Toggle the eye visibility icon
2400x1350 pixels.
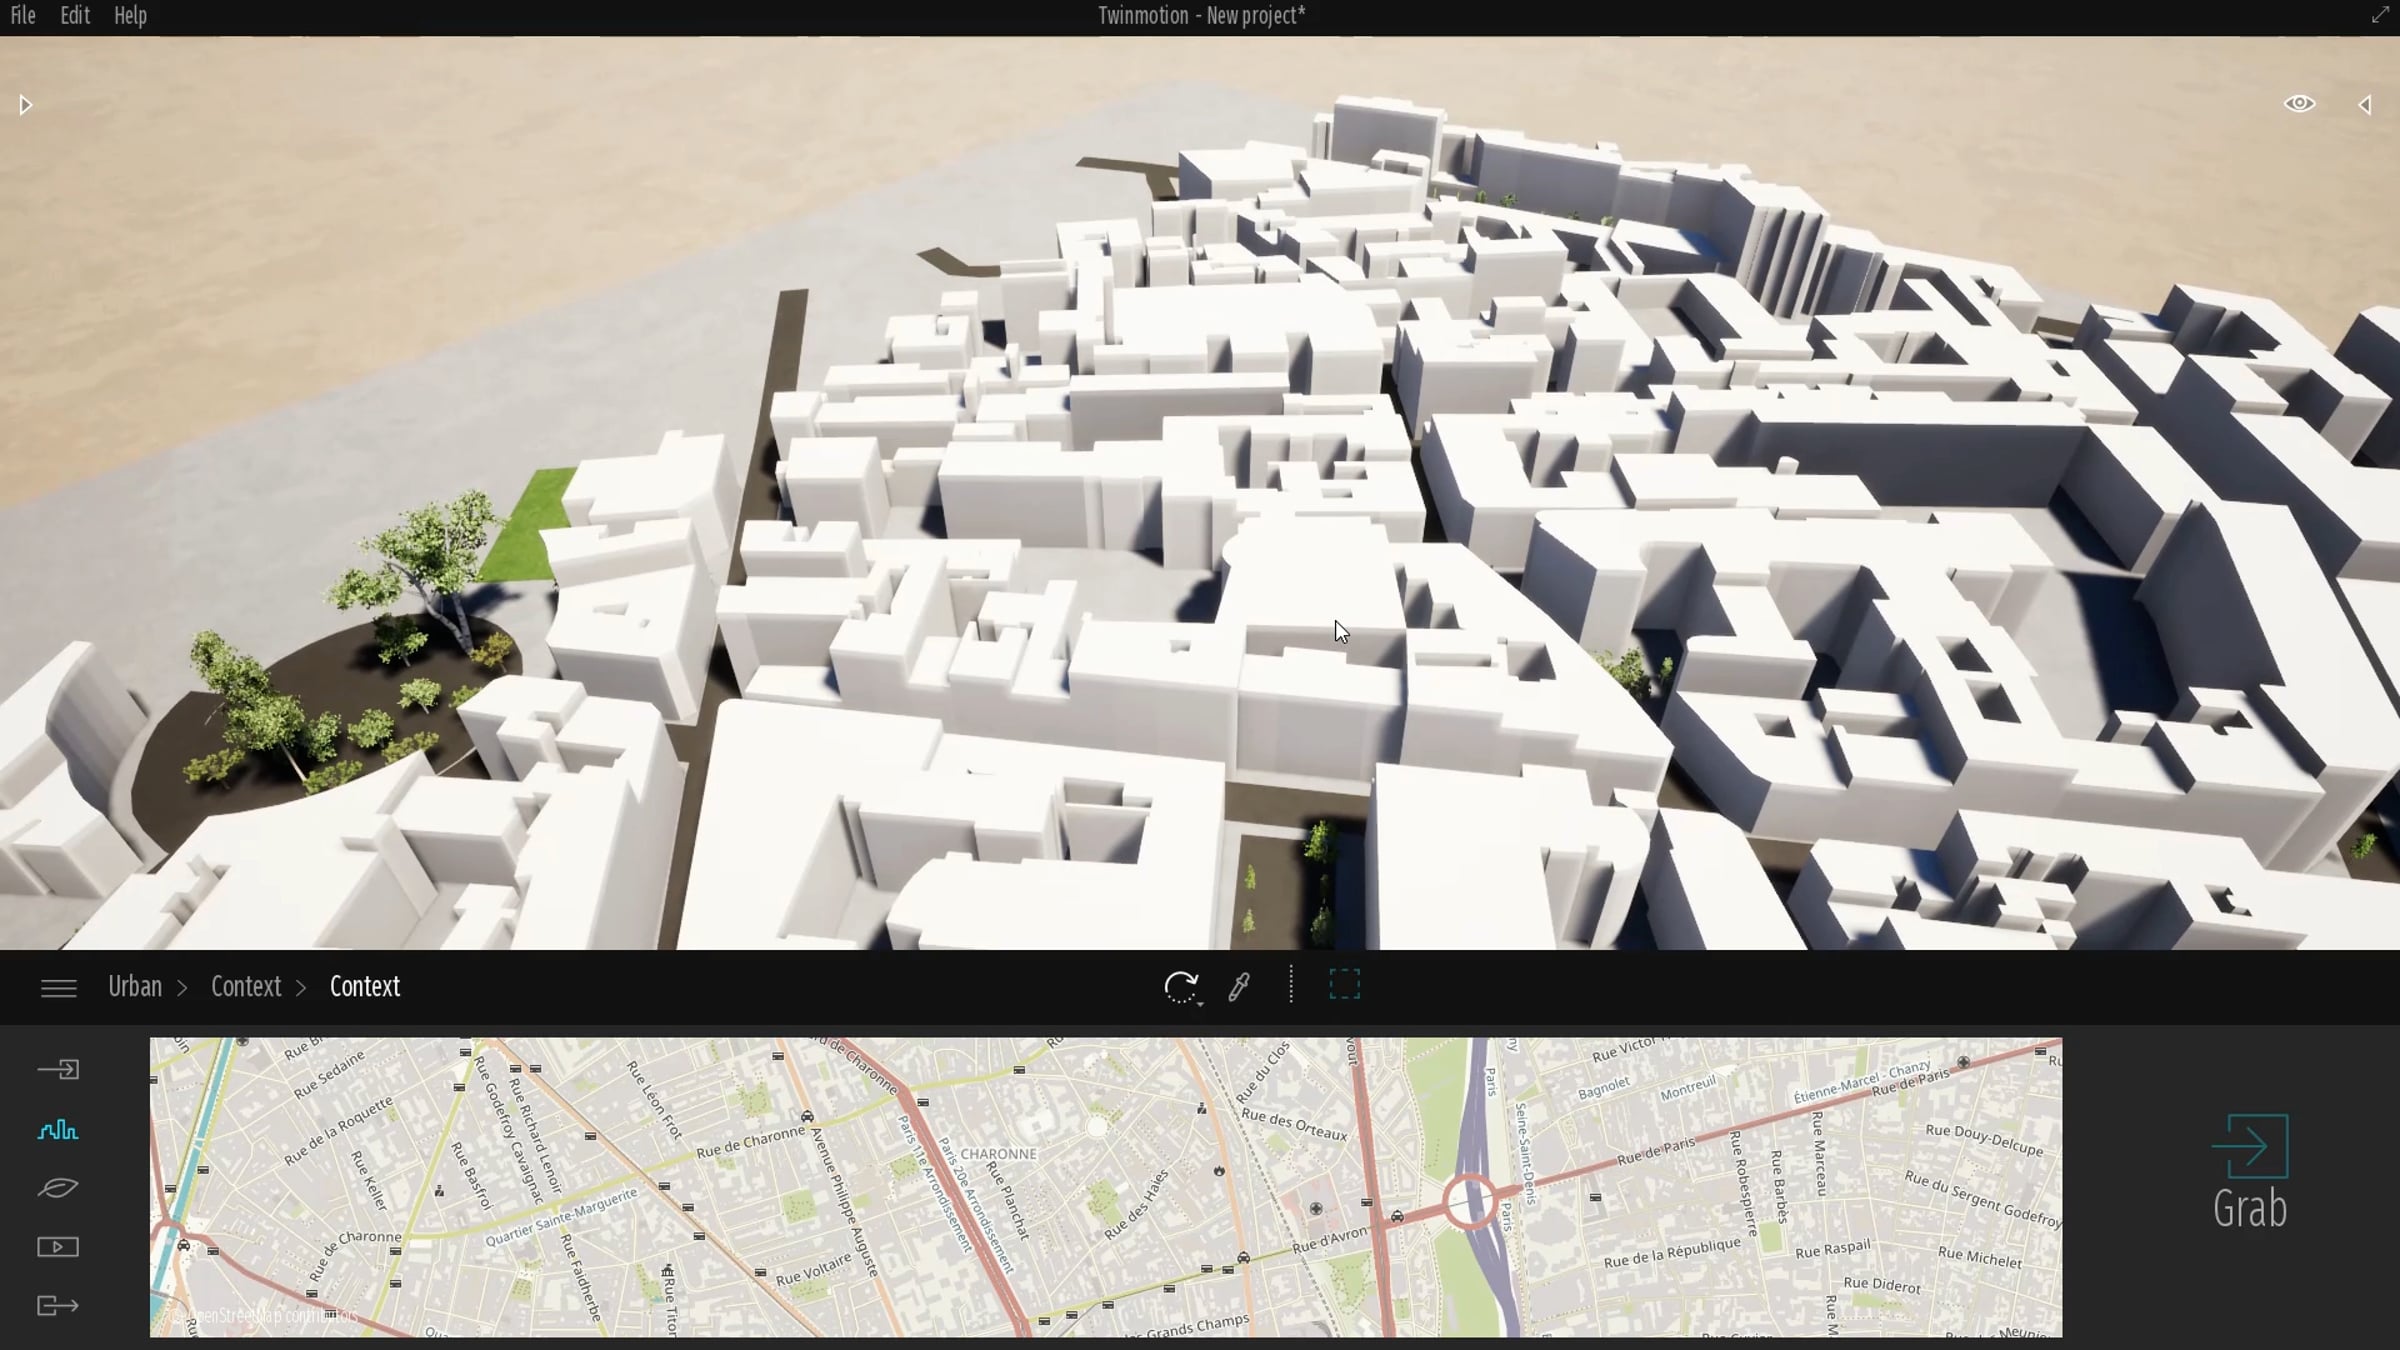(x=2299, y=104)
